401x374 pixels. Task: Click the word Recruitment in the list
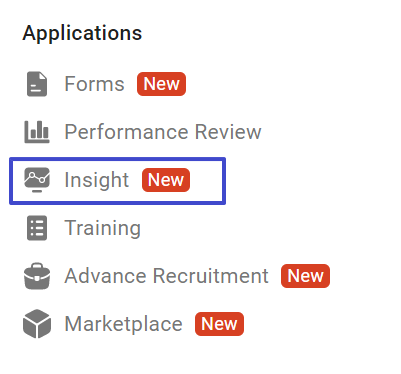211,276
